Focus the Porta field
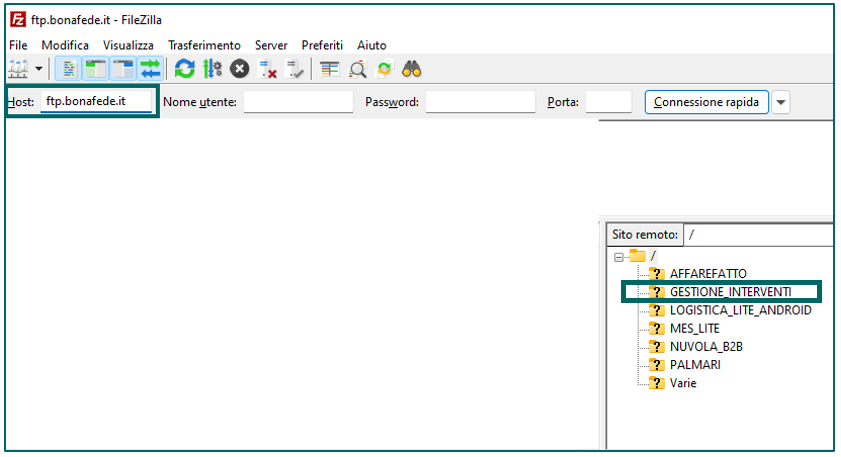This screenshot has height=457, width=841. [609, 101]
